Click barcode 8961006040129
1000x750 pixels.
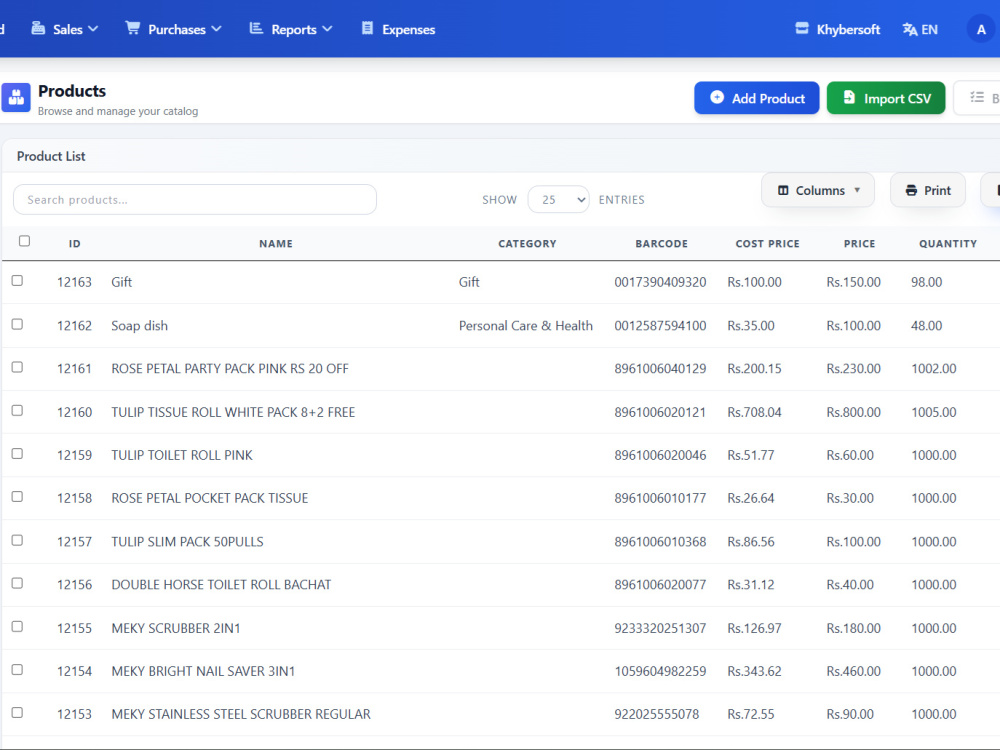click(x=660, y=369)
